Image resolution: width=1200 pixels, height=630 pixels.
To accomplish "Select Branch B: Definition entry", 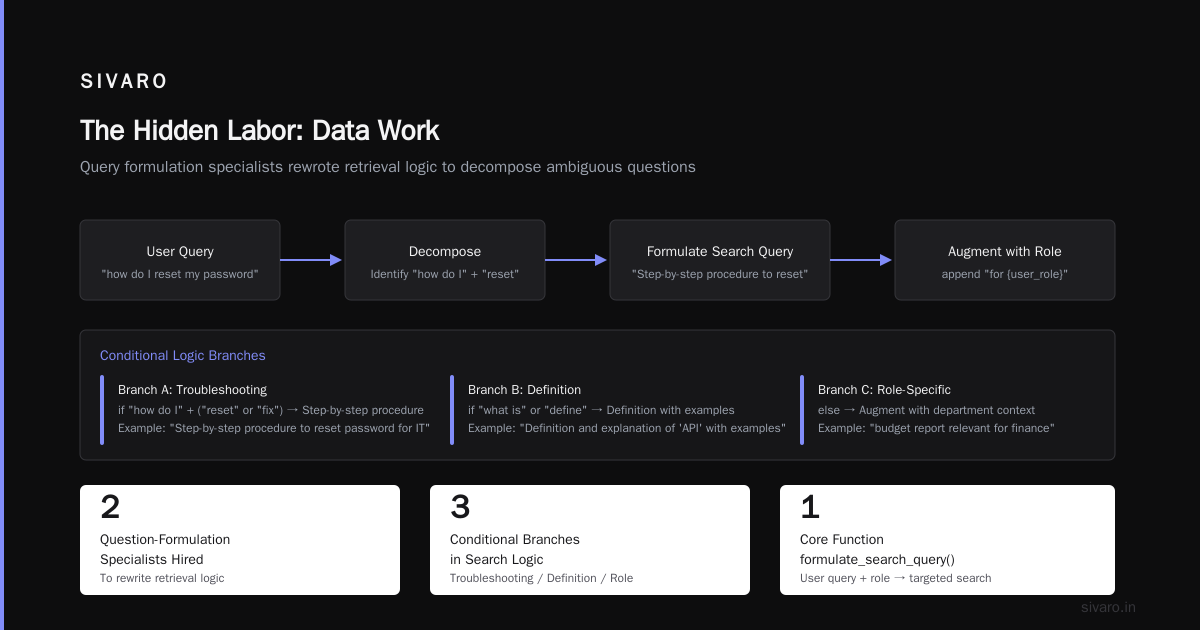I will point(620,409).
